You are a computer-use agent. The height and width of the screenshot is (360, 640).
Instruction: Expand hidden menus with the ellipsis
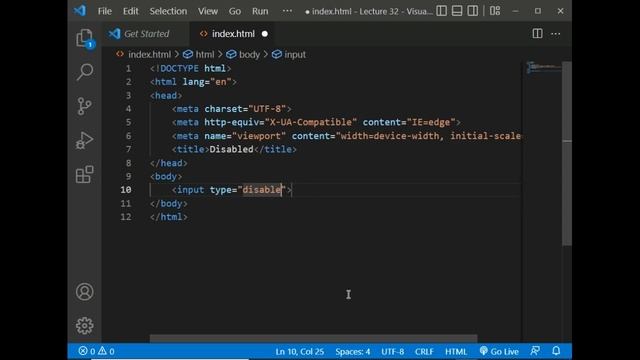pos(287,11)
